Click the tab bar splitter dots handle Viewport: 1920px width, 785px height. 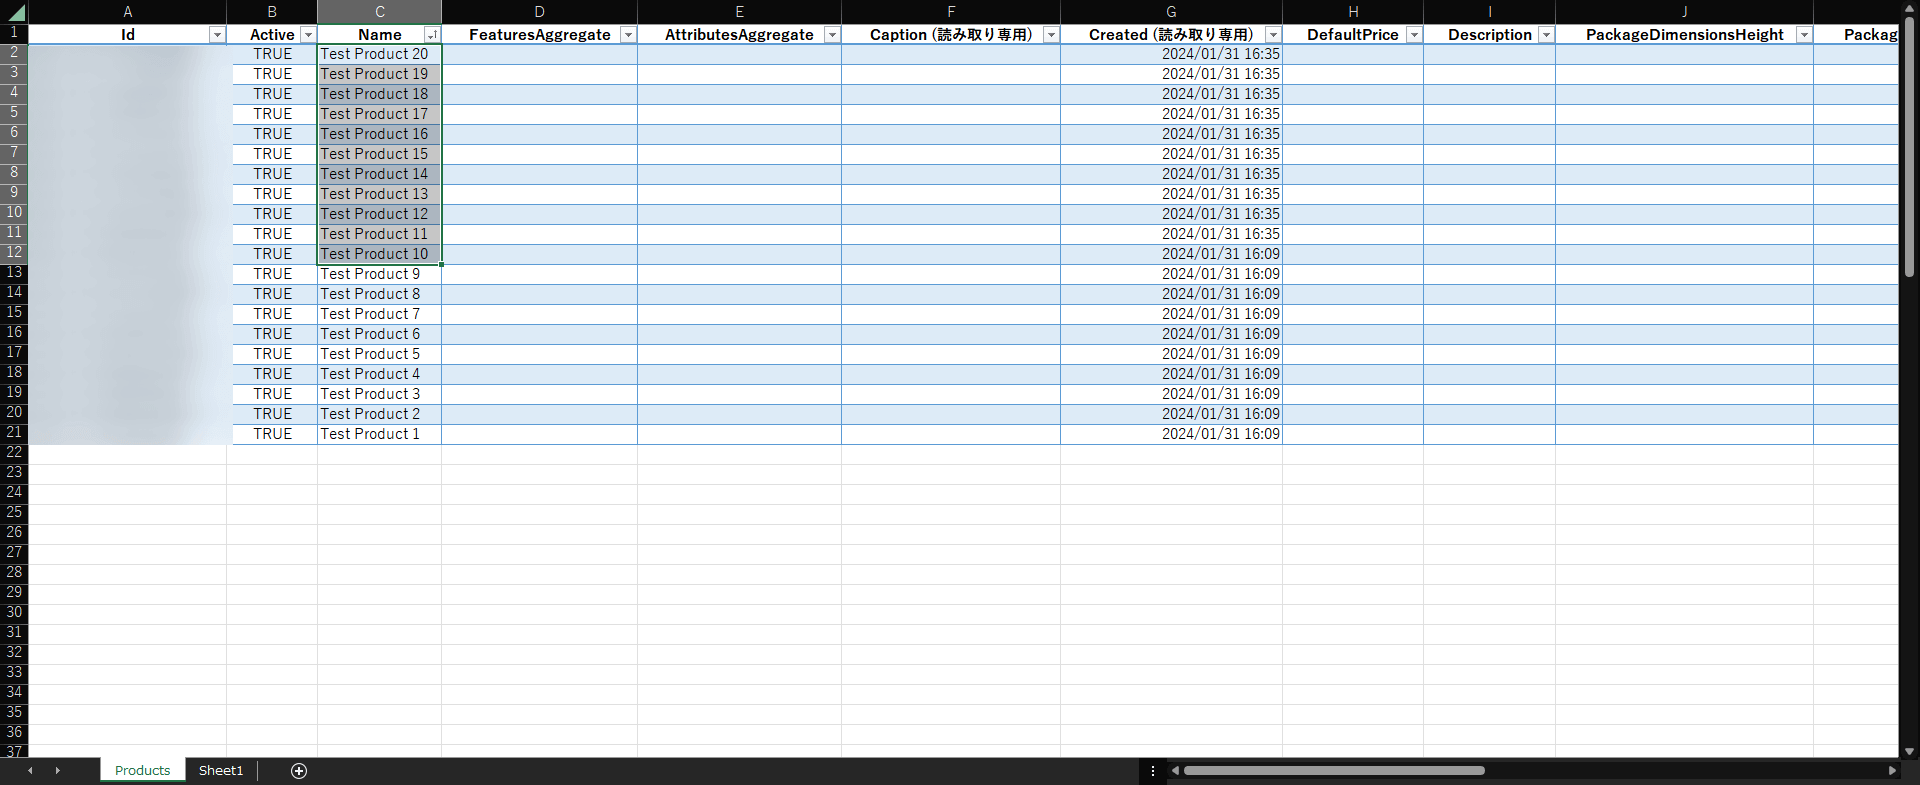click(x=1153, y=771)
